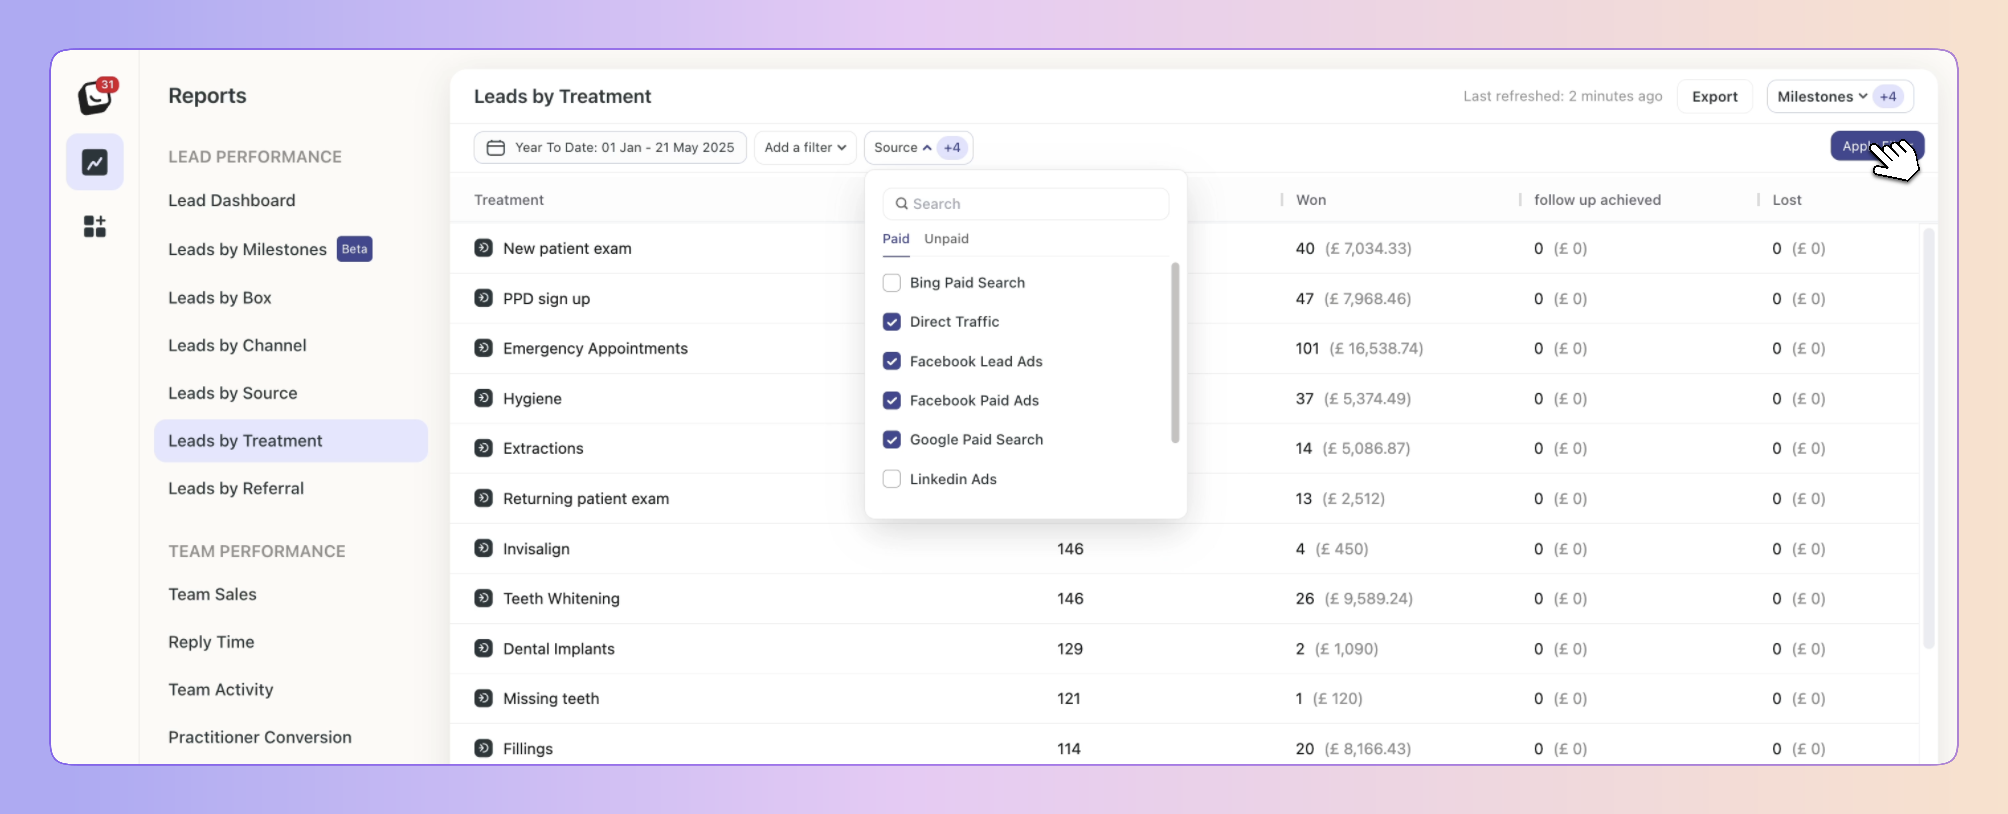Click Fillings leads count 114
Image resolution: width=2008 pixels, height=814 pixels.
click(1069, 749)
